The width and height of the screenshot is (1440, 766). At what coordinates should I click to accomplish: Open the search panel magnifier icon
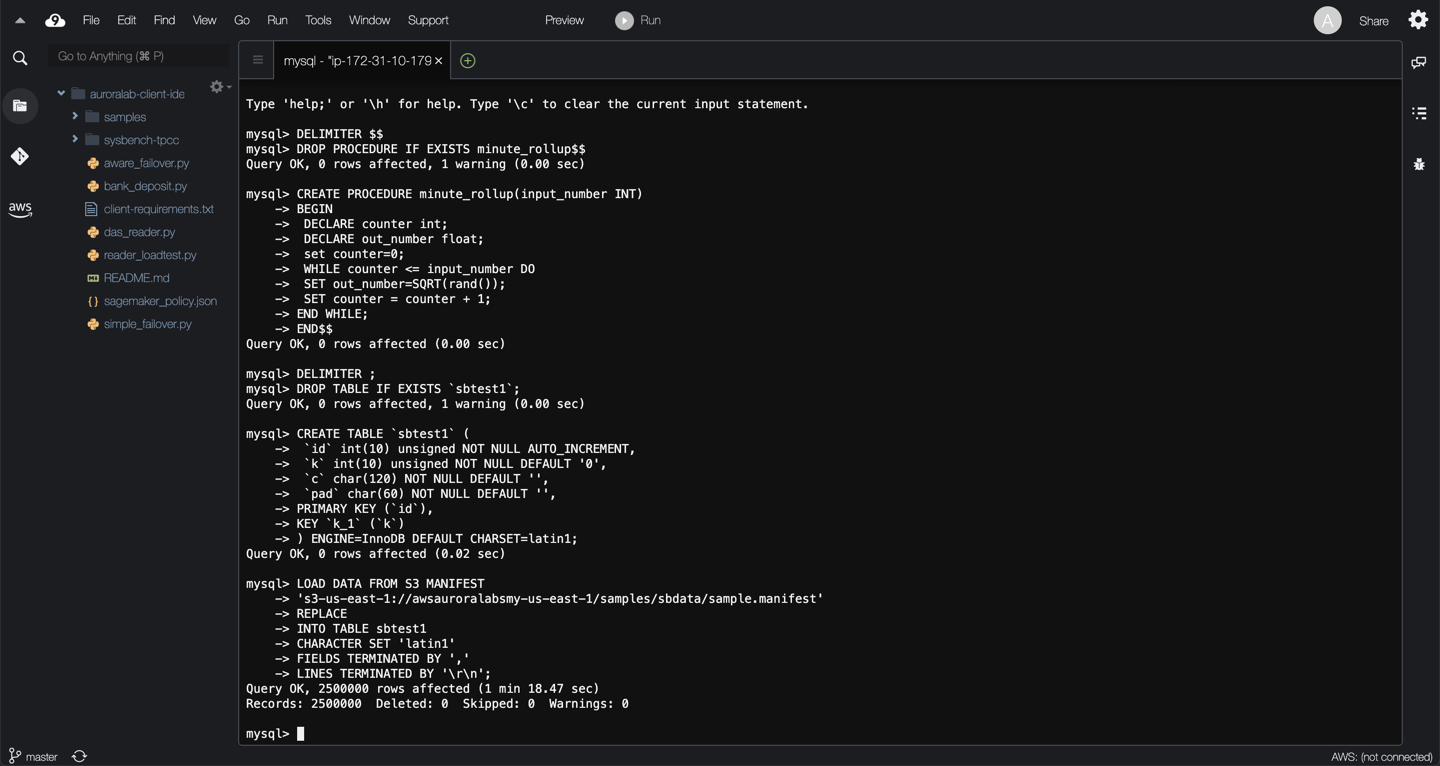coord(20,58)
